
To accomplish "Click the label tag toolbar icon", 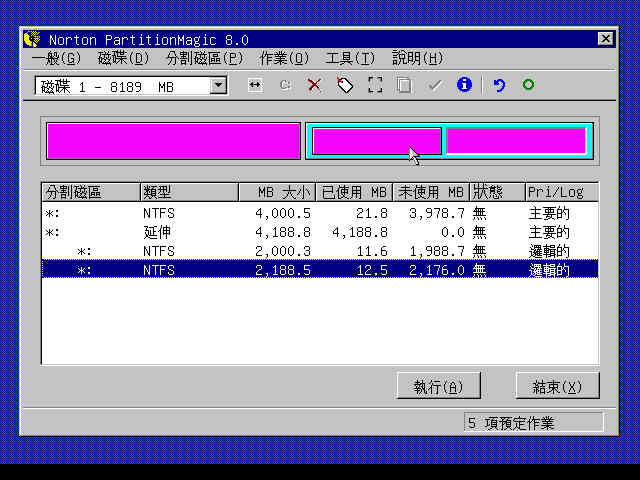I will [x=345, y=86].
